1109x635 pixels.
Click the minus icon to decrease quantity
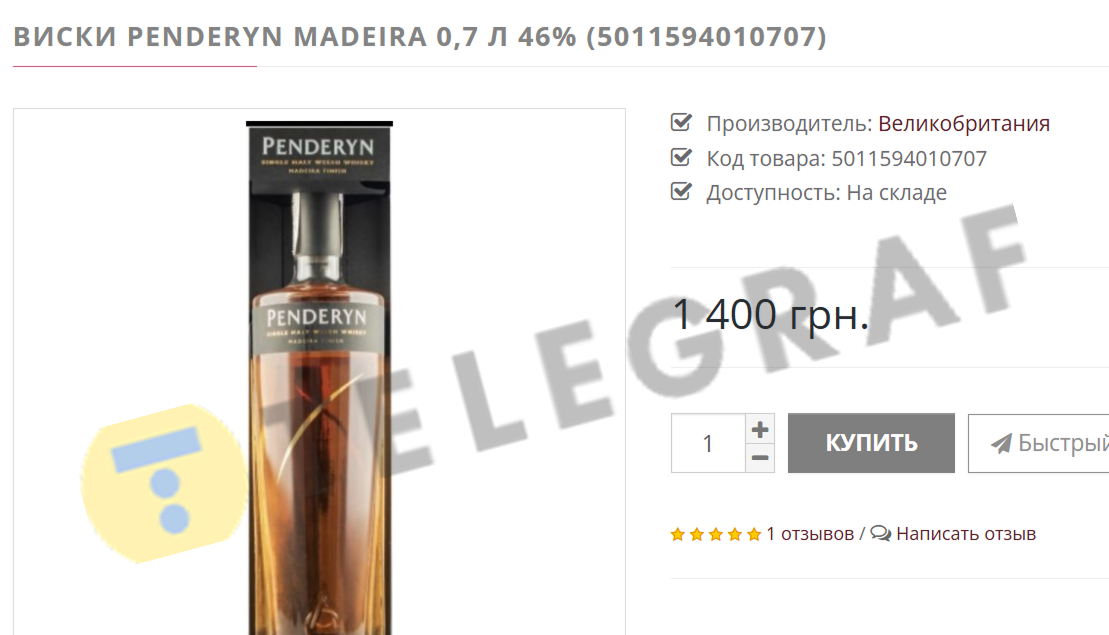click(x=760, y=458)
